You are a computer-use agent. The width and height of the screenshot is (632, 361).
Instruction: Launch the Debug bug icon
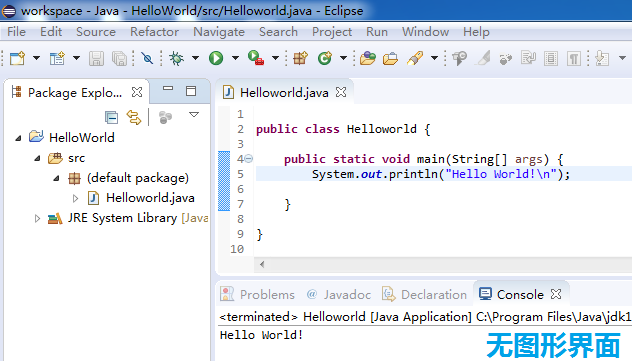pyautogui.click(x=177, y=58)
